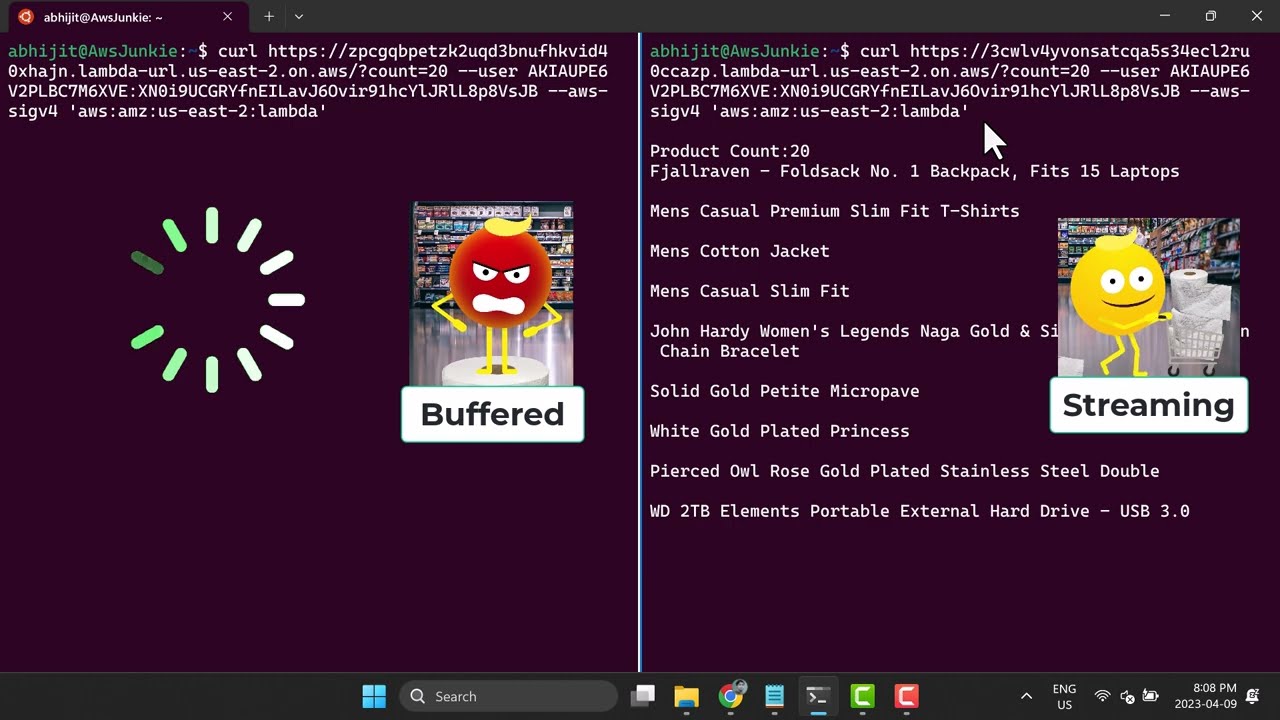Click the 'Pierced Owl Rose Gold Plated' line
1280x720 pixels.
click(x=905, y=471)
